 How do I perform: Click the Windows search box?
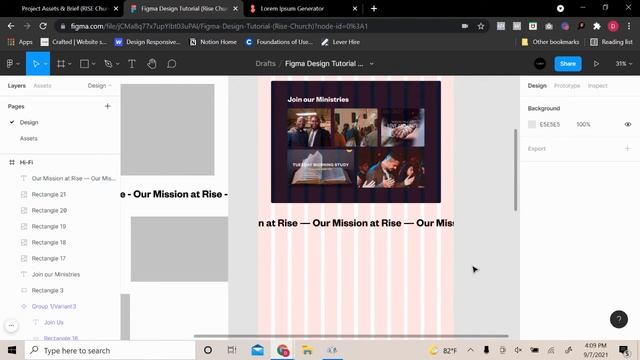(x=110, y=350)
